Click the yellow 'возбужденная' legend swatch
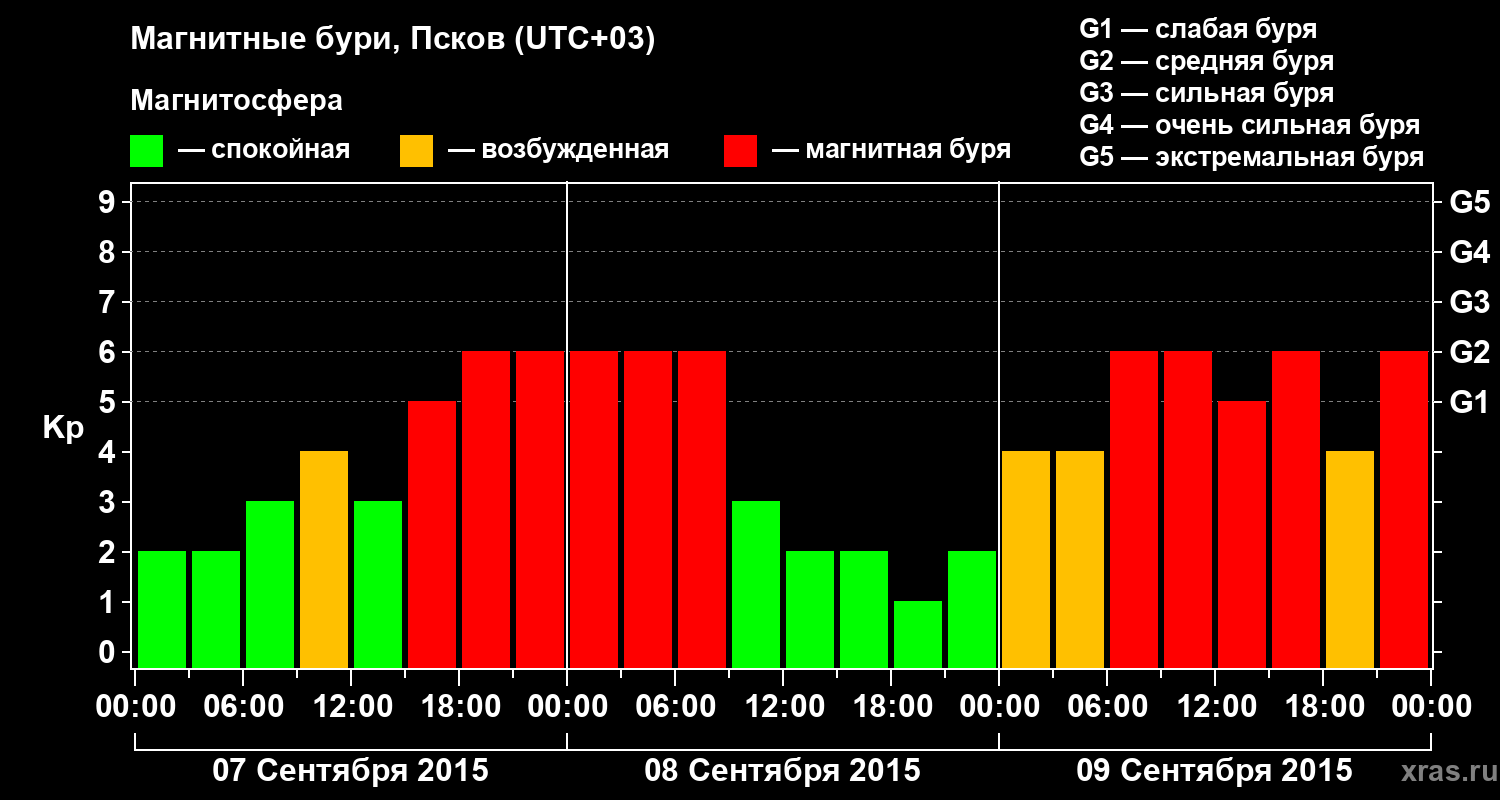This screenshot has height=800, width=1500. [416, 151]
